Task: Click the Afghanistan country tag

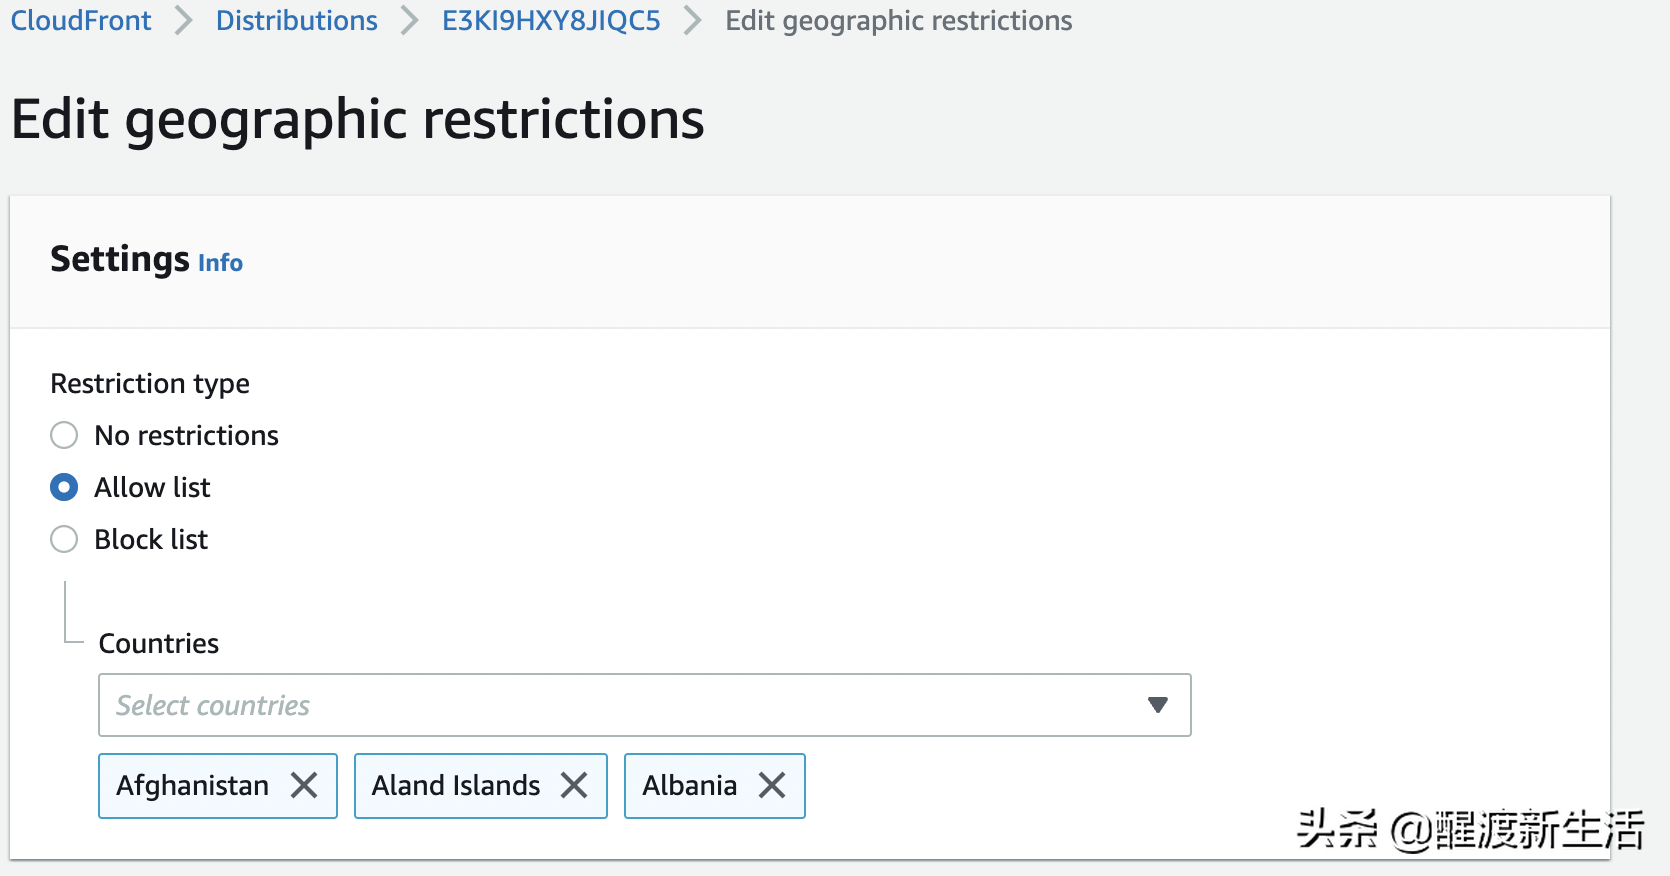Action: [x=192, y=786]
